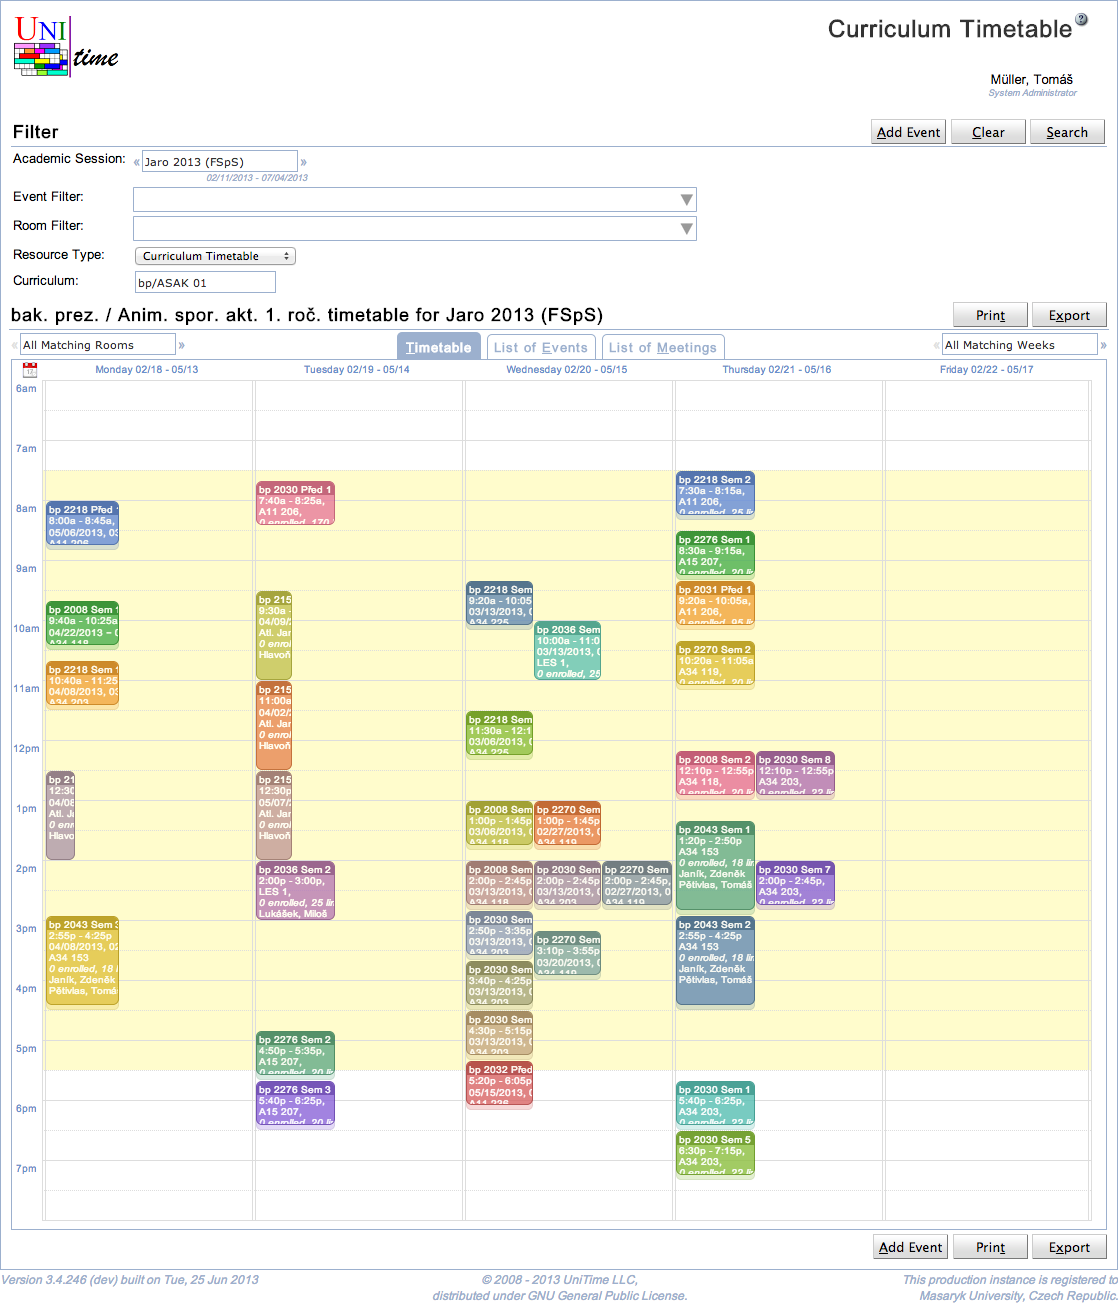
Task: Open Thursday event bp 2043 Sem 1 at 1:20p
Action: (x=715, y=866)
